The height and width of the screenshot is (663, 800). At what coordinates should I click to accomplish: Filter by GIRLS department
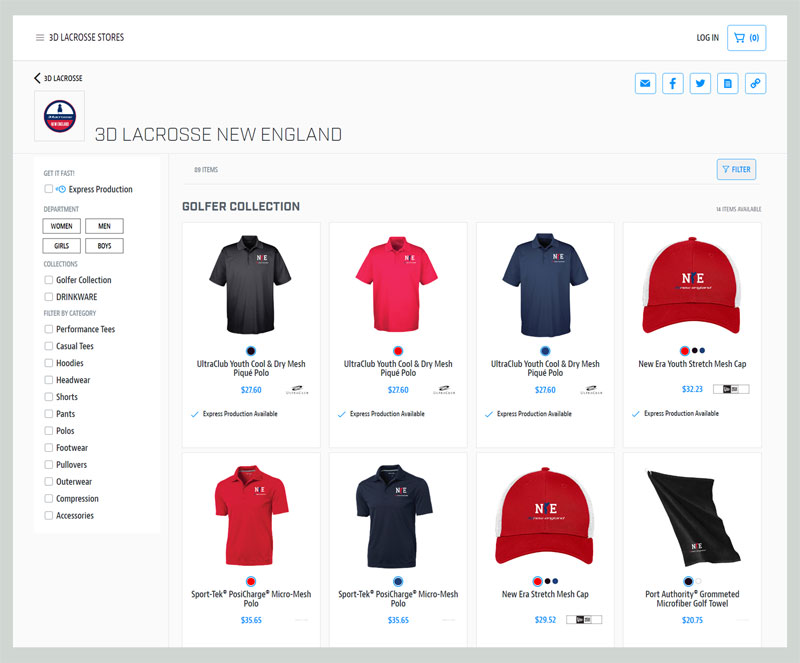tap(61, 246)
